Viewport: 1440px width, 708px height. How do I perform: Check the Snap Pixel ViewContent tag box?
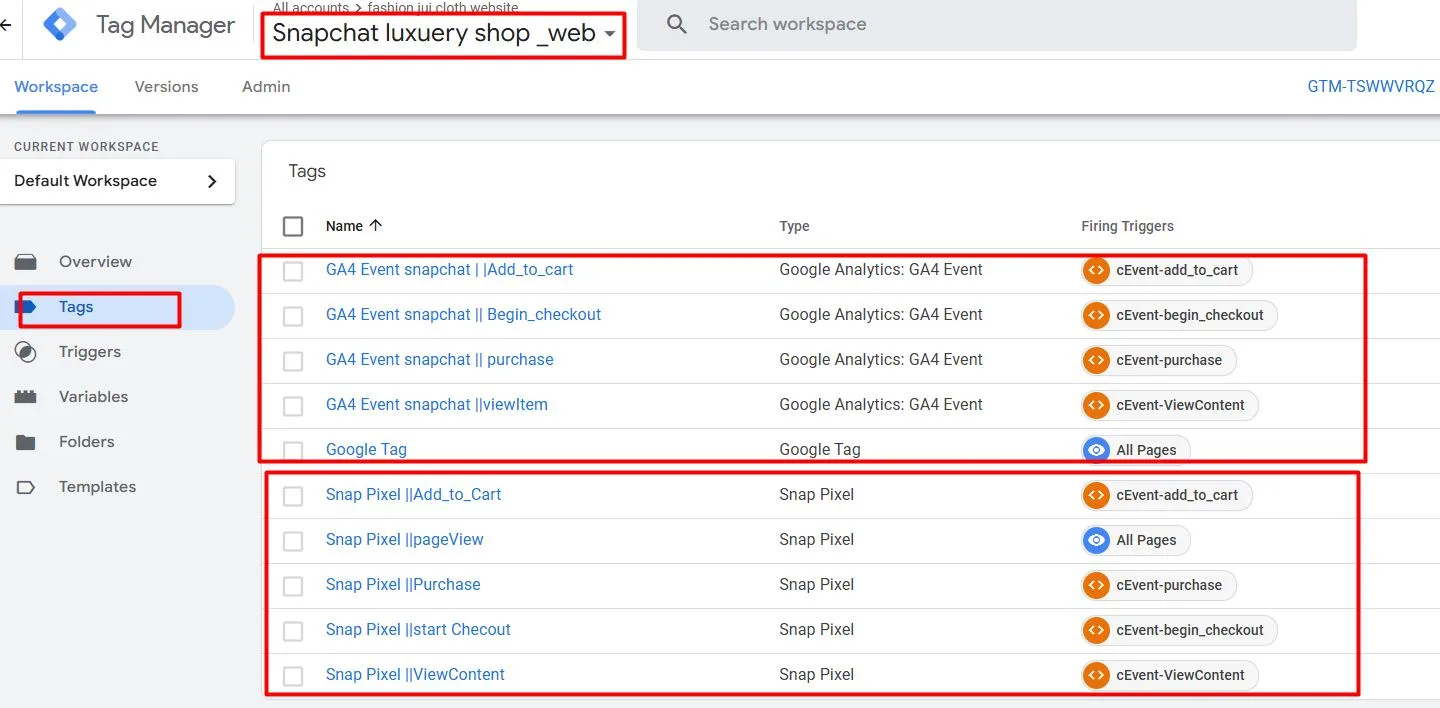(293, 676)
